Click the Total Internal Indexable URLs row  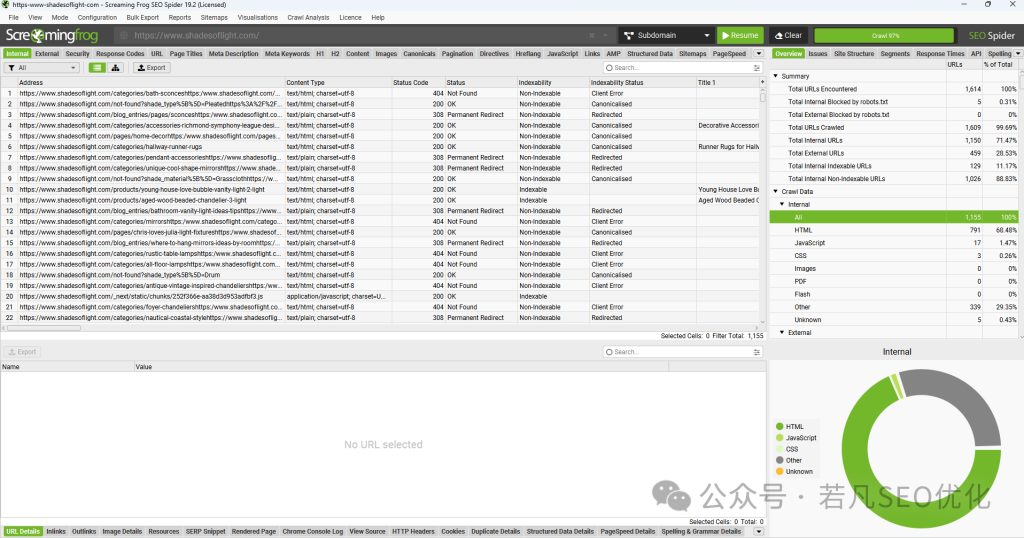(x=893, y=166)
